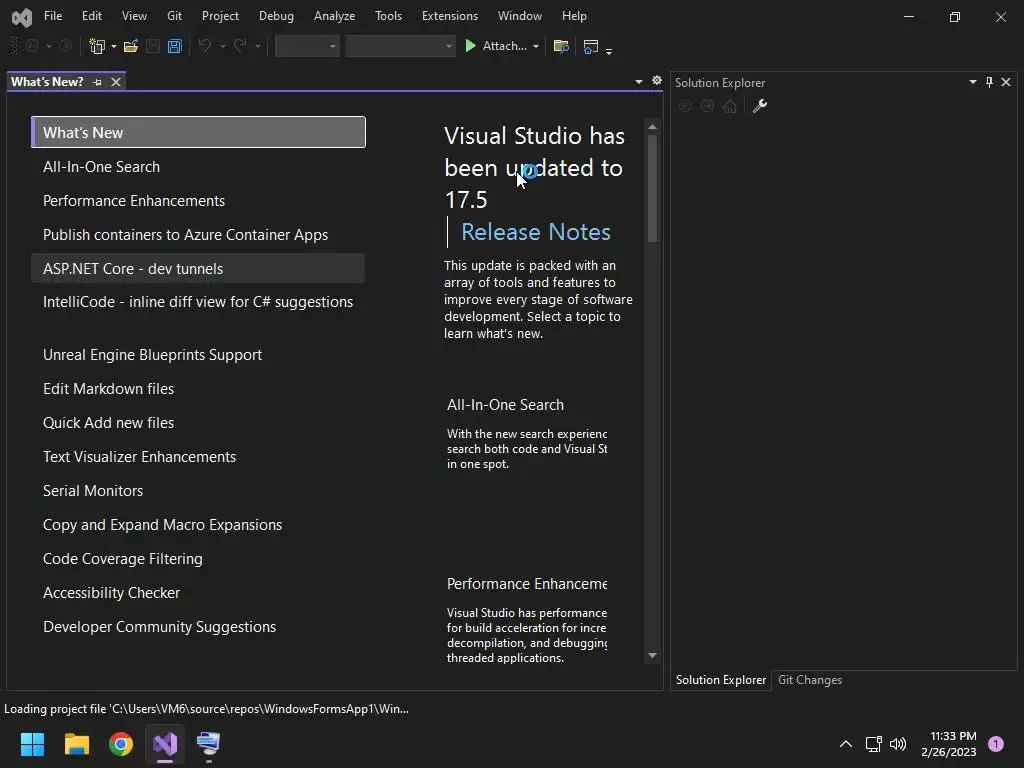The height and width of the screenshot is (768, 1024).
Task: Select ASP.NET Core - dev tunnels topic
Action: 198,268
